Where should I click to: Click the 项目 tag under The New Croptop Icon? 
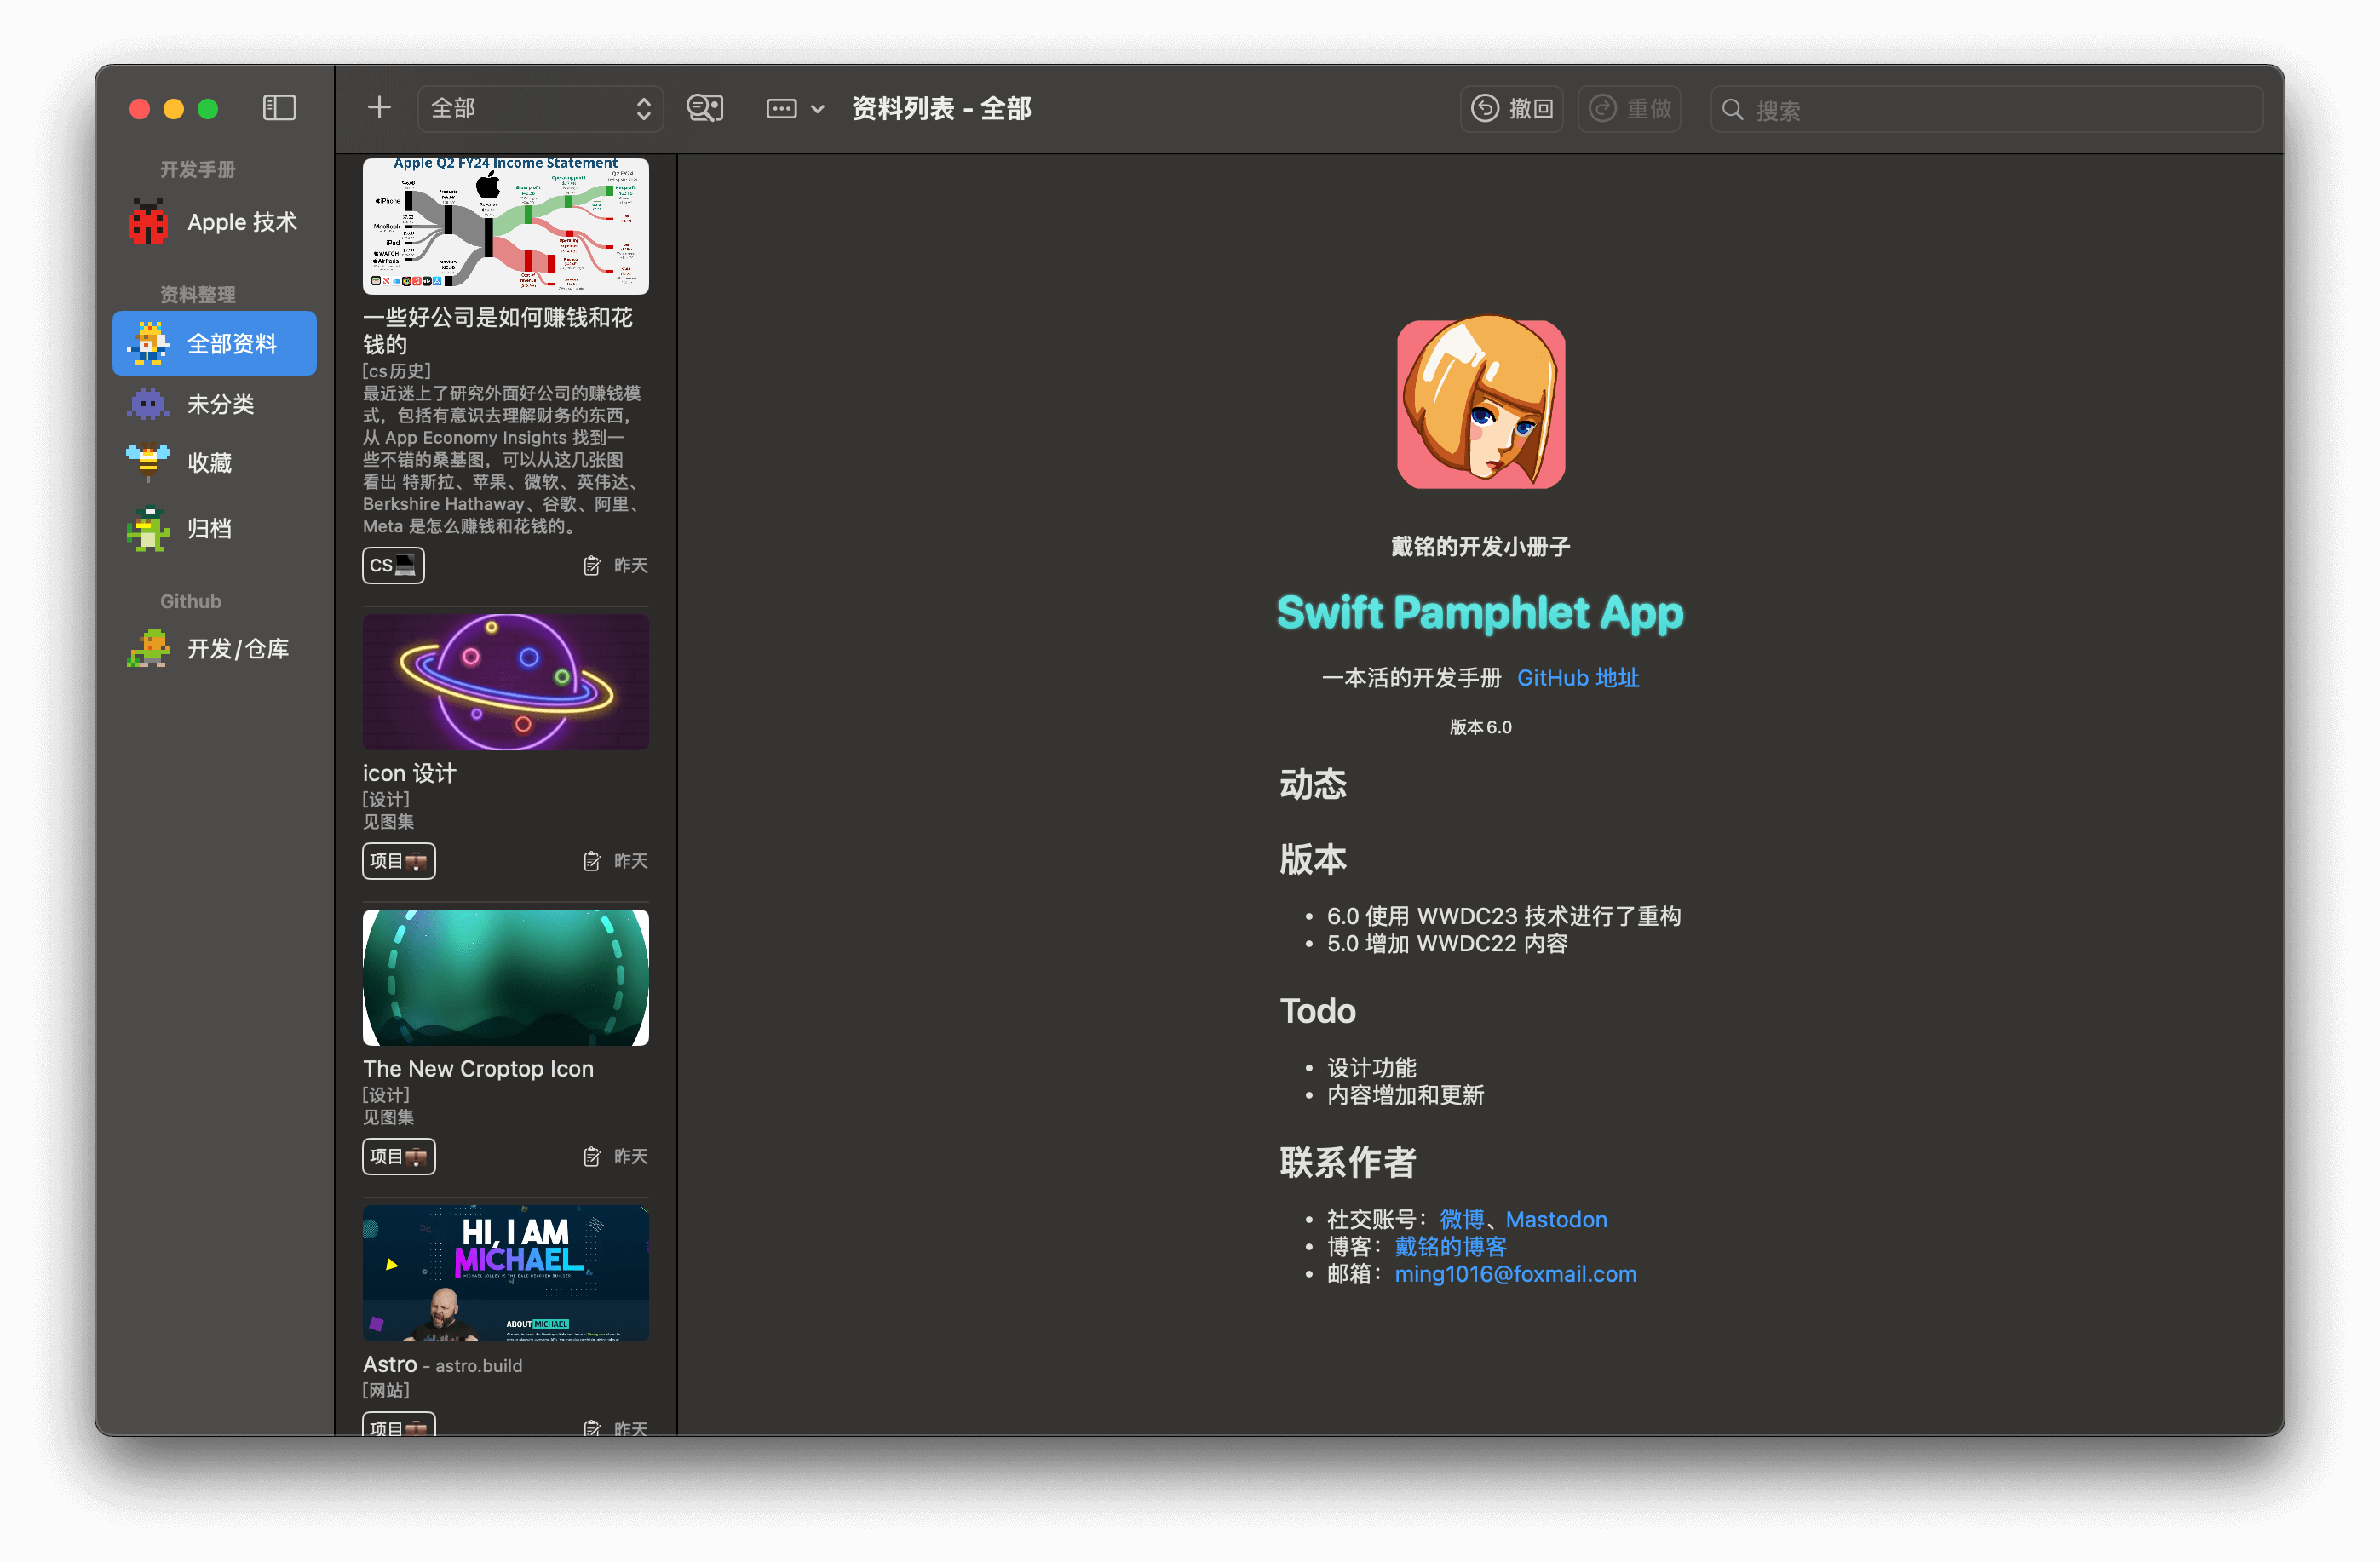click(x=398, y=1156)
